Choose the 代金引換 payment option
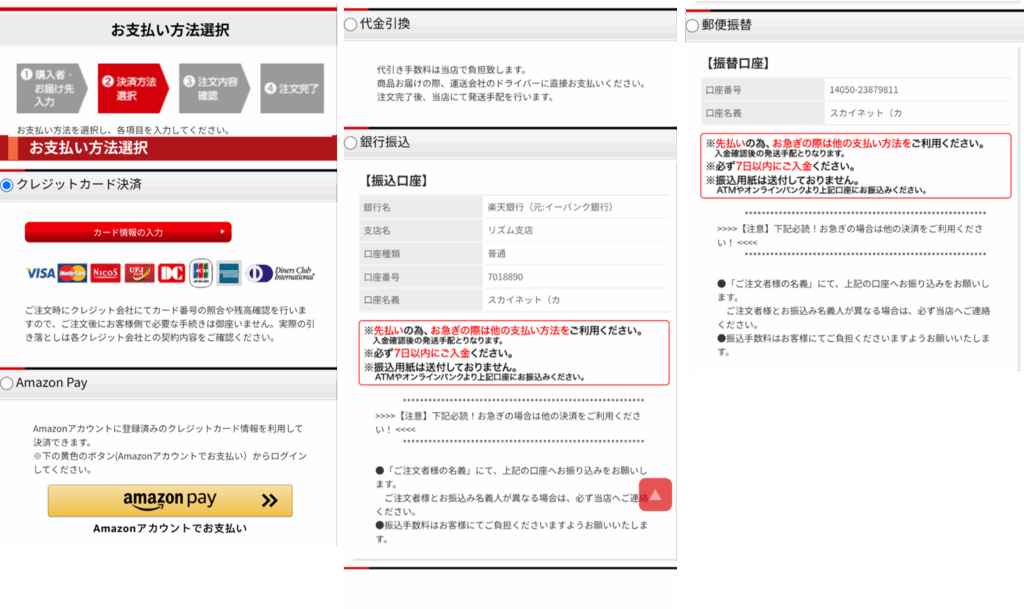The image size is (1024, 609). pos(350,24)
